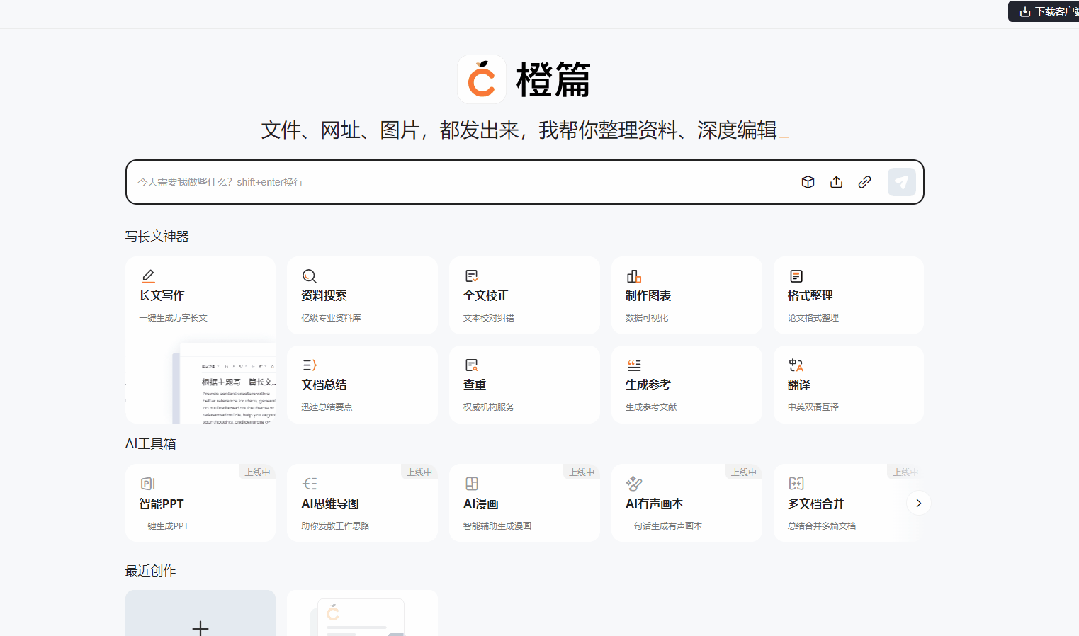Start the 查重 plagiarism check tool
The height and width of the screenshot is (636, 1079).
click(x=524, y=384)
